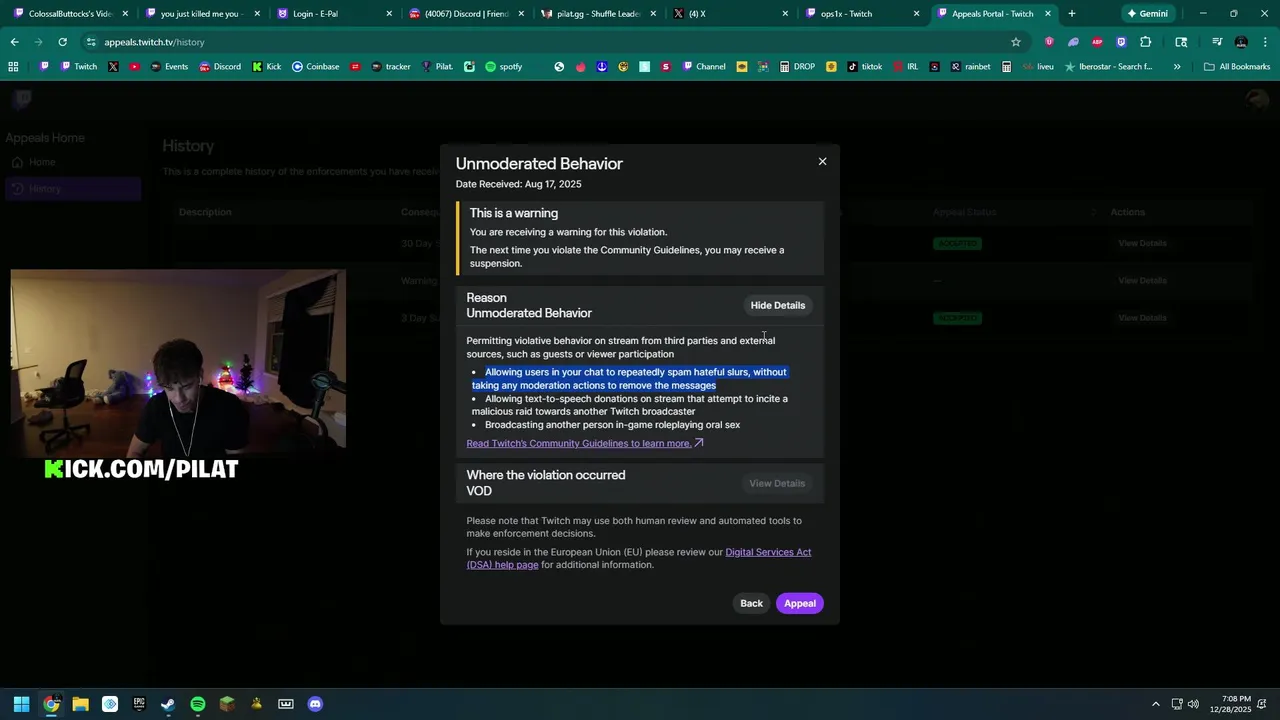
Task: Click Home in the Appeals sidebar
Action: [x=72, y=162]
